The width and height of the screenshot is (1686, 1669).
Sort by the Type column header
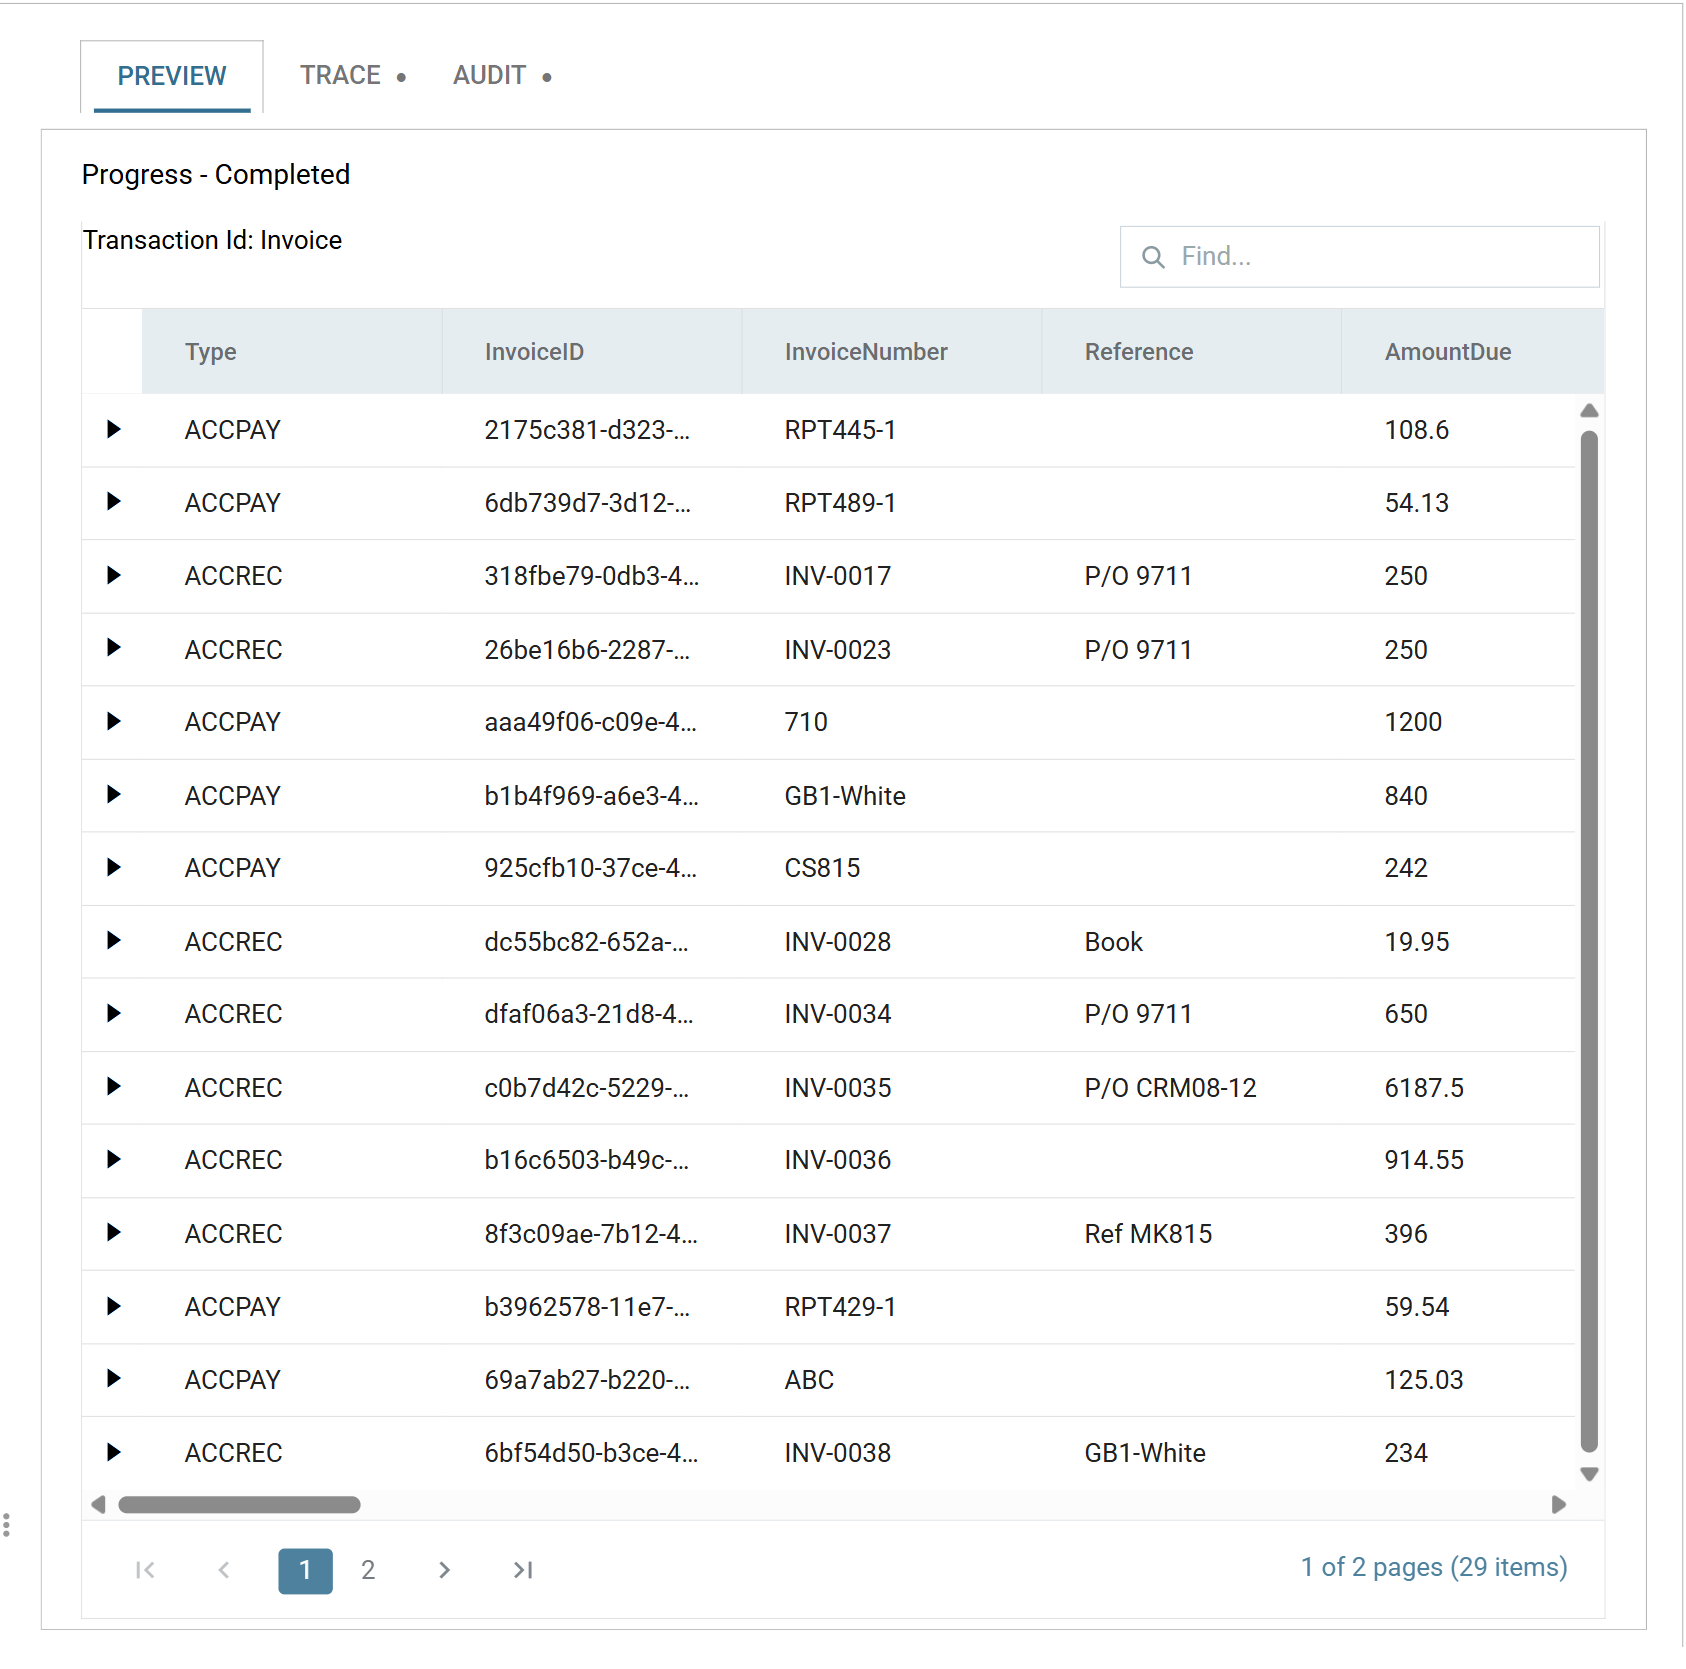292,351
